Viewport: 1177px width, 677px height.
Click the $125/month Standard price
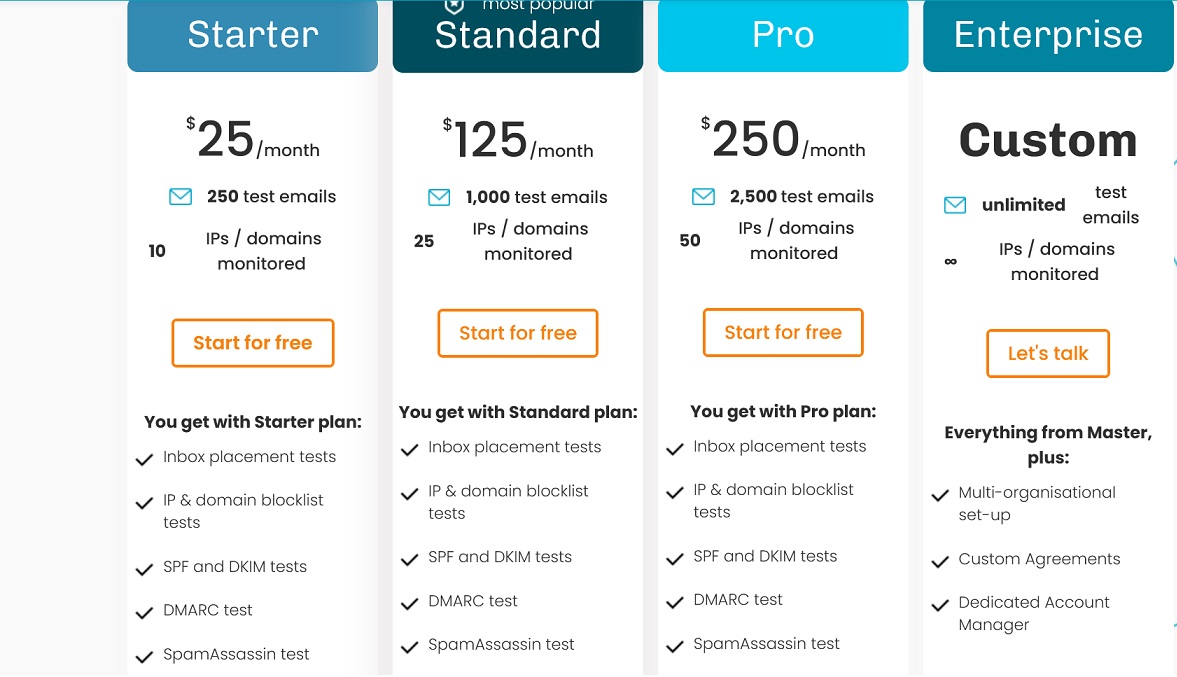tap(518, 141)
